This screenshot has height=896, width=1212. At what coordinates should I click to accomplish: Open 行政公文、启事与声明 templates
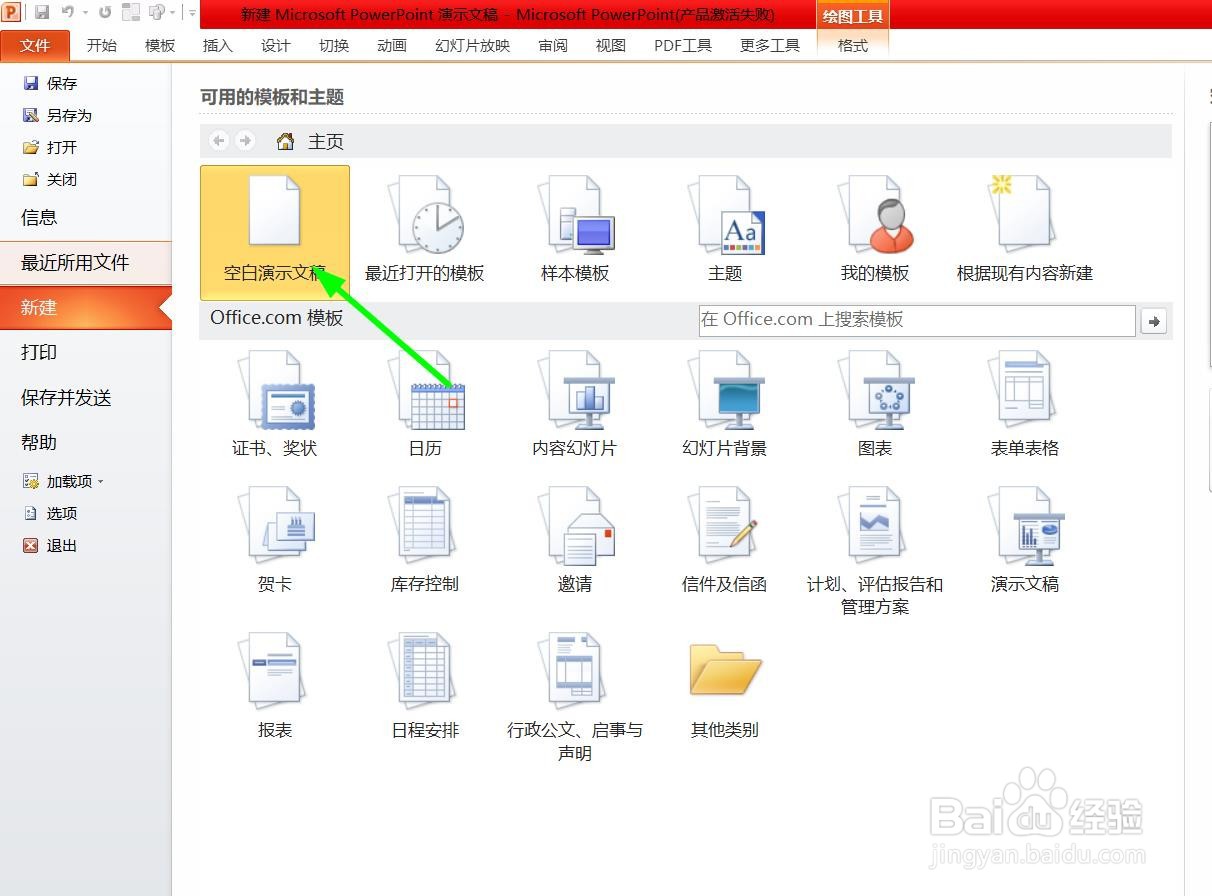click(575, 697)
